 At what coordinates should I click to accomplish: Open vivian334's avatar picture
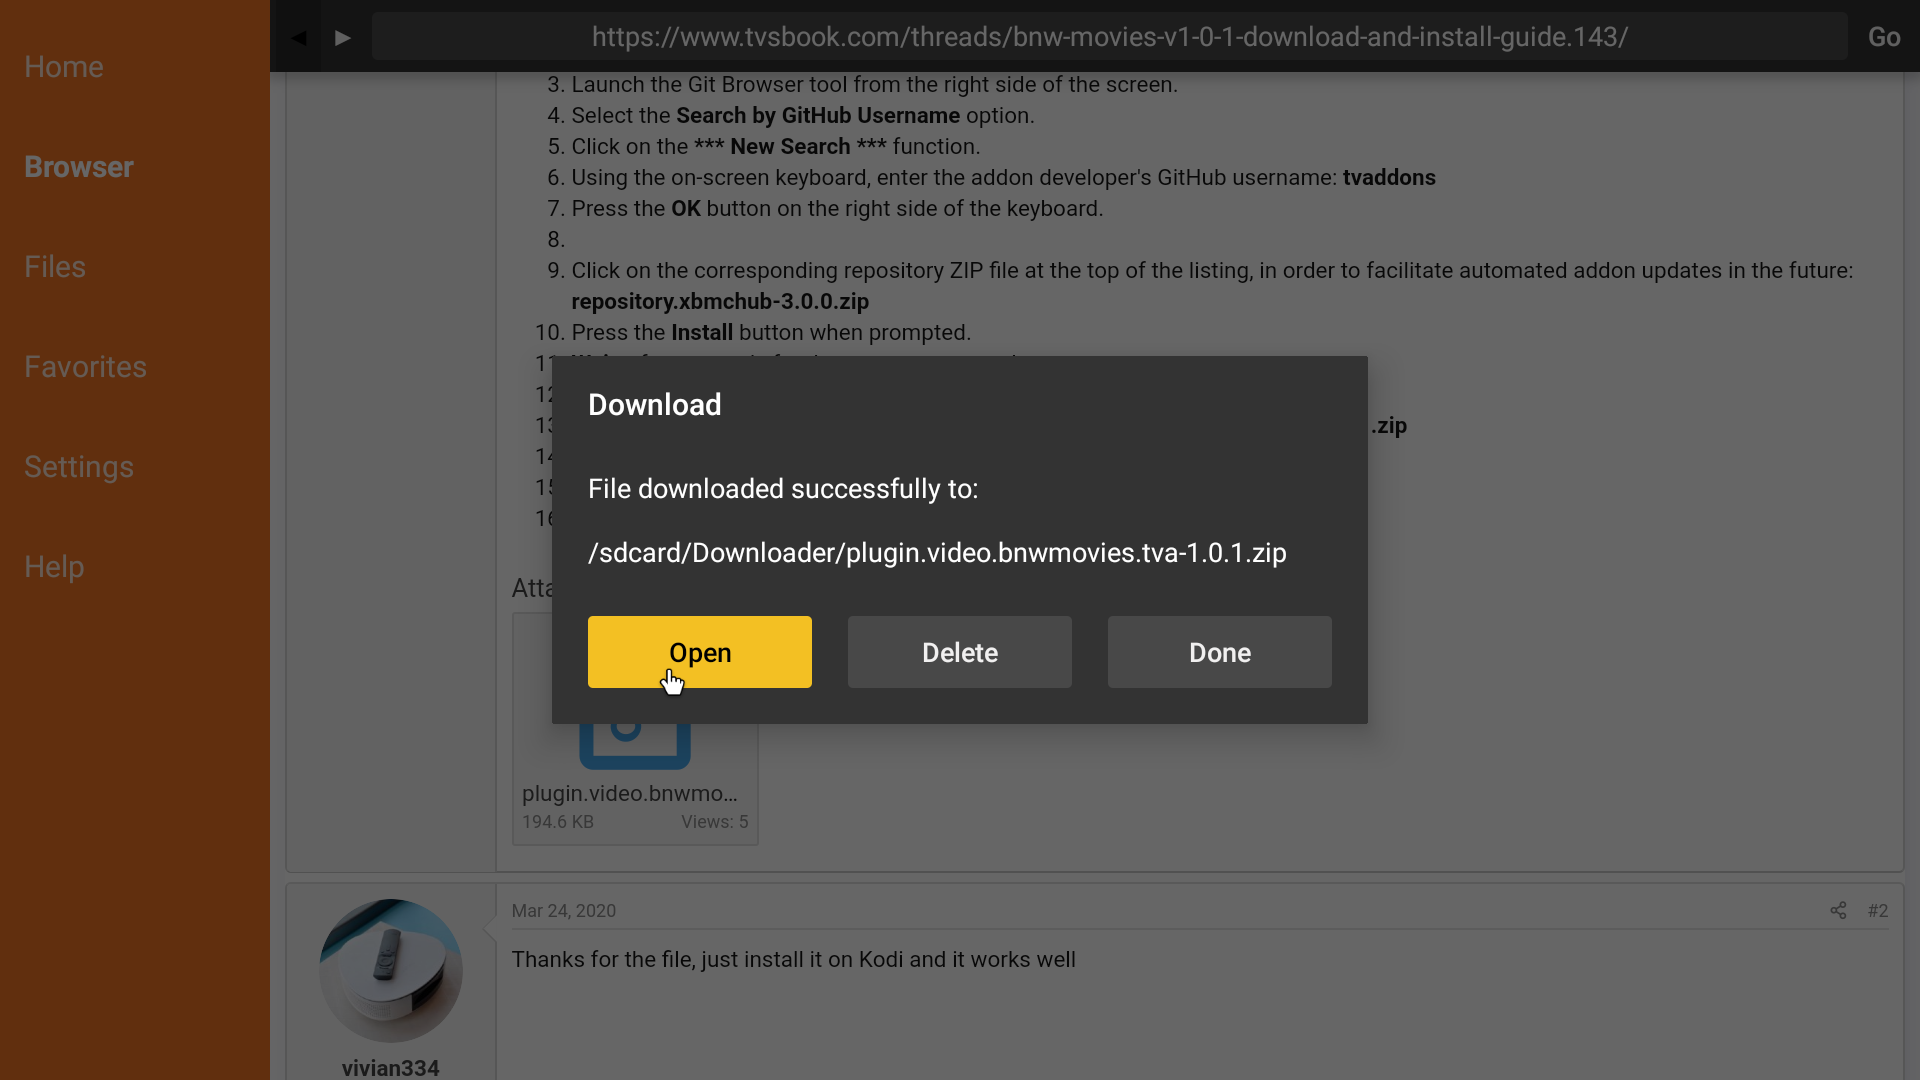point(390,970)
